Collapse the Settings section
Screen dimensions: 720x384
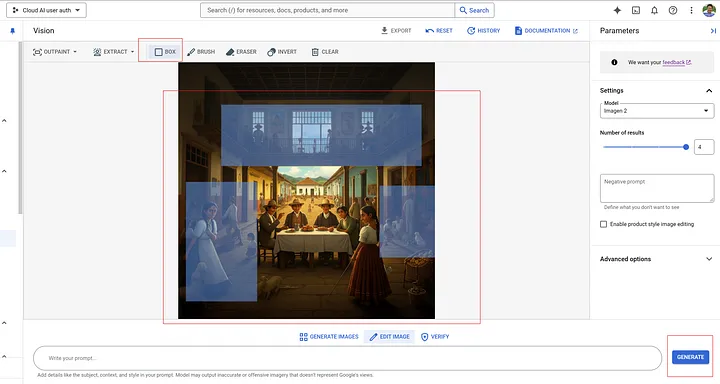click(x=709, y=90)
